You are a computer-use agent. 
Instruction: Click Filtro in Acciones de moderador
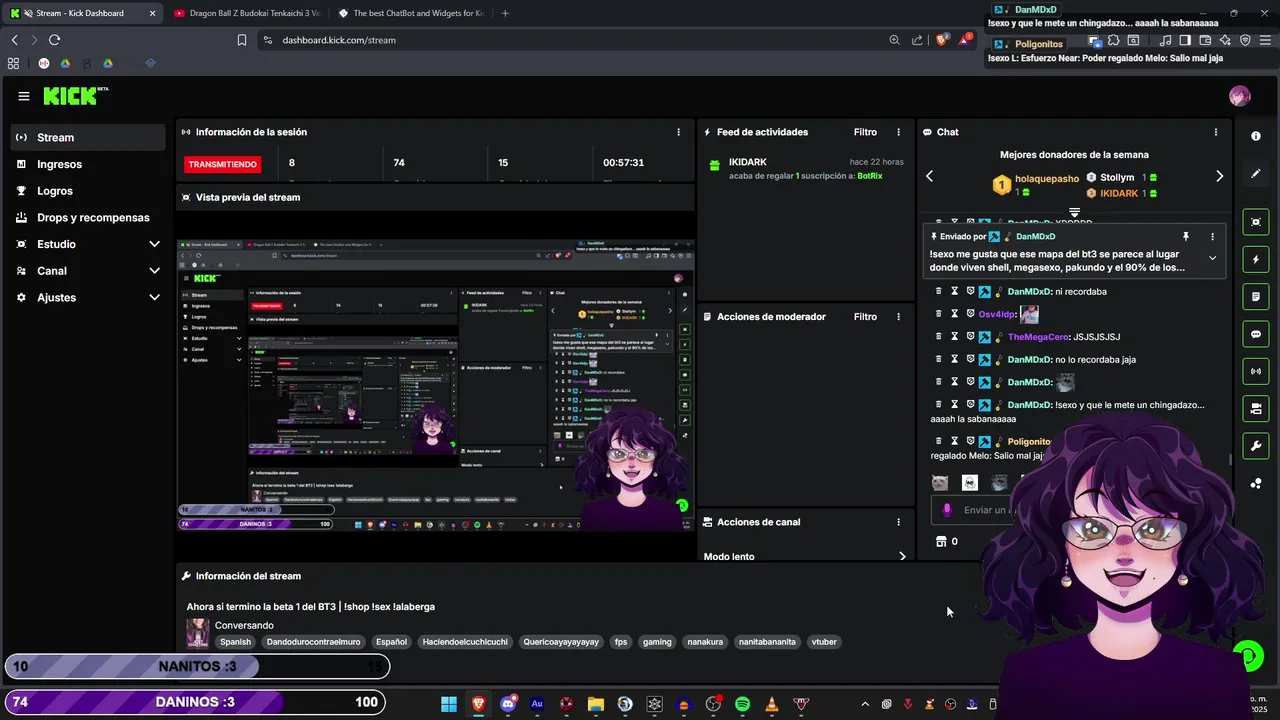865,317
